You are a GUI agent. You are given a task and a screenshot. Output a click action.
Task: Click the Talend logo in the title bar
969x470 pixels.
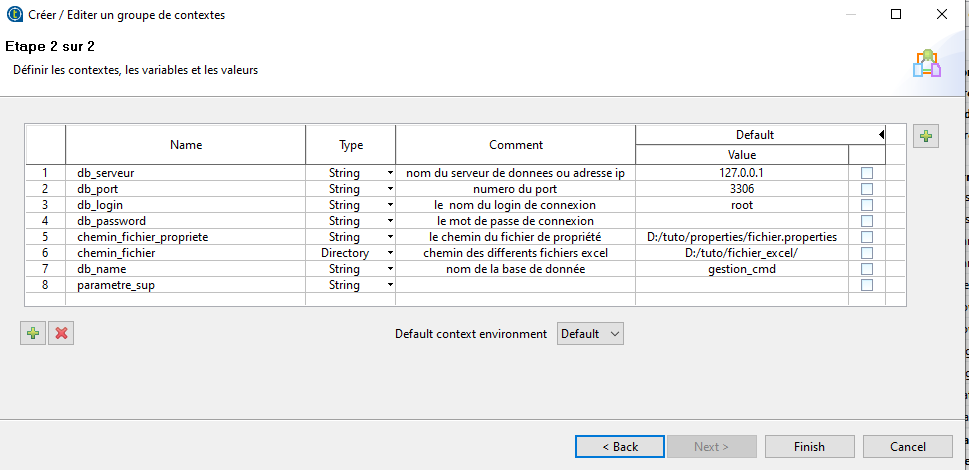15,14
